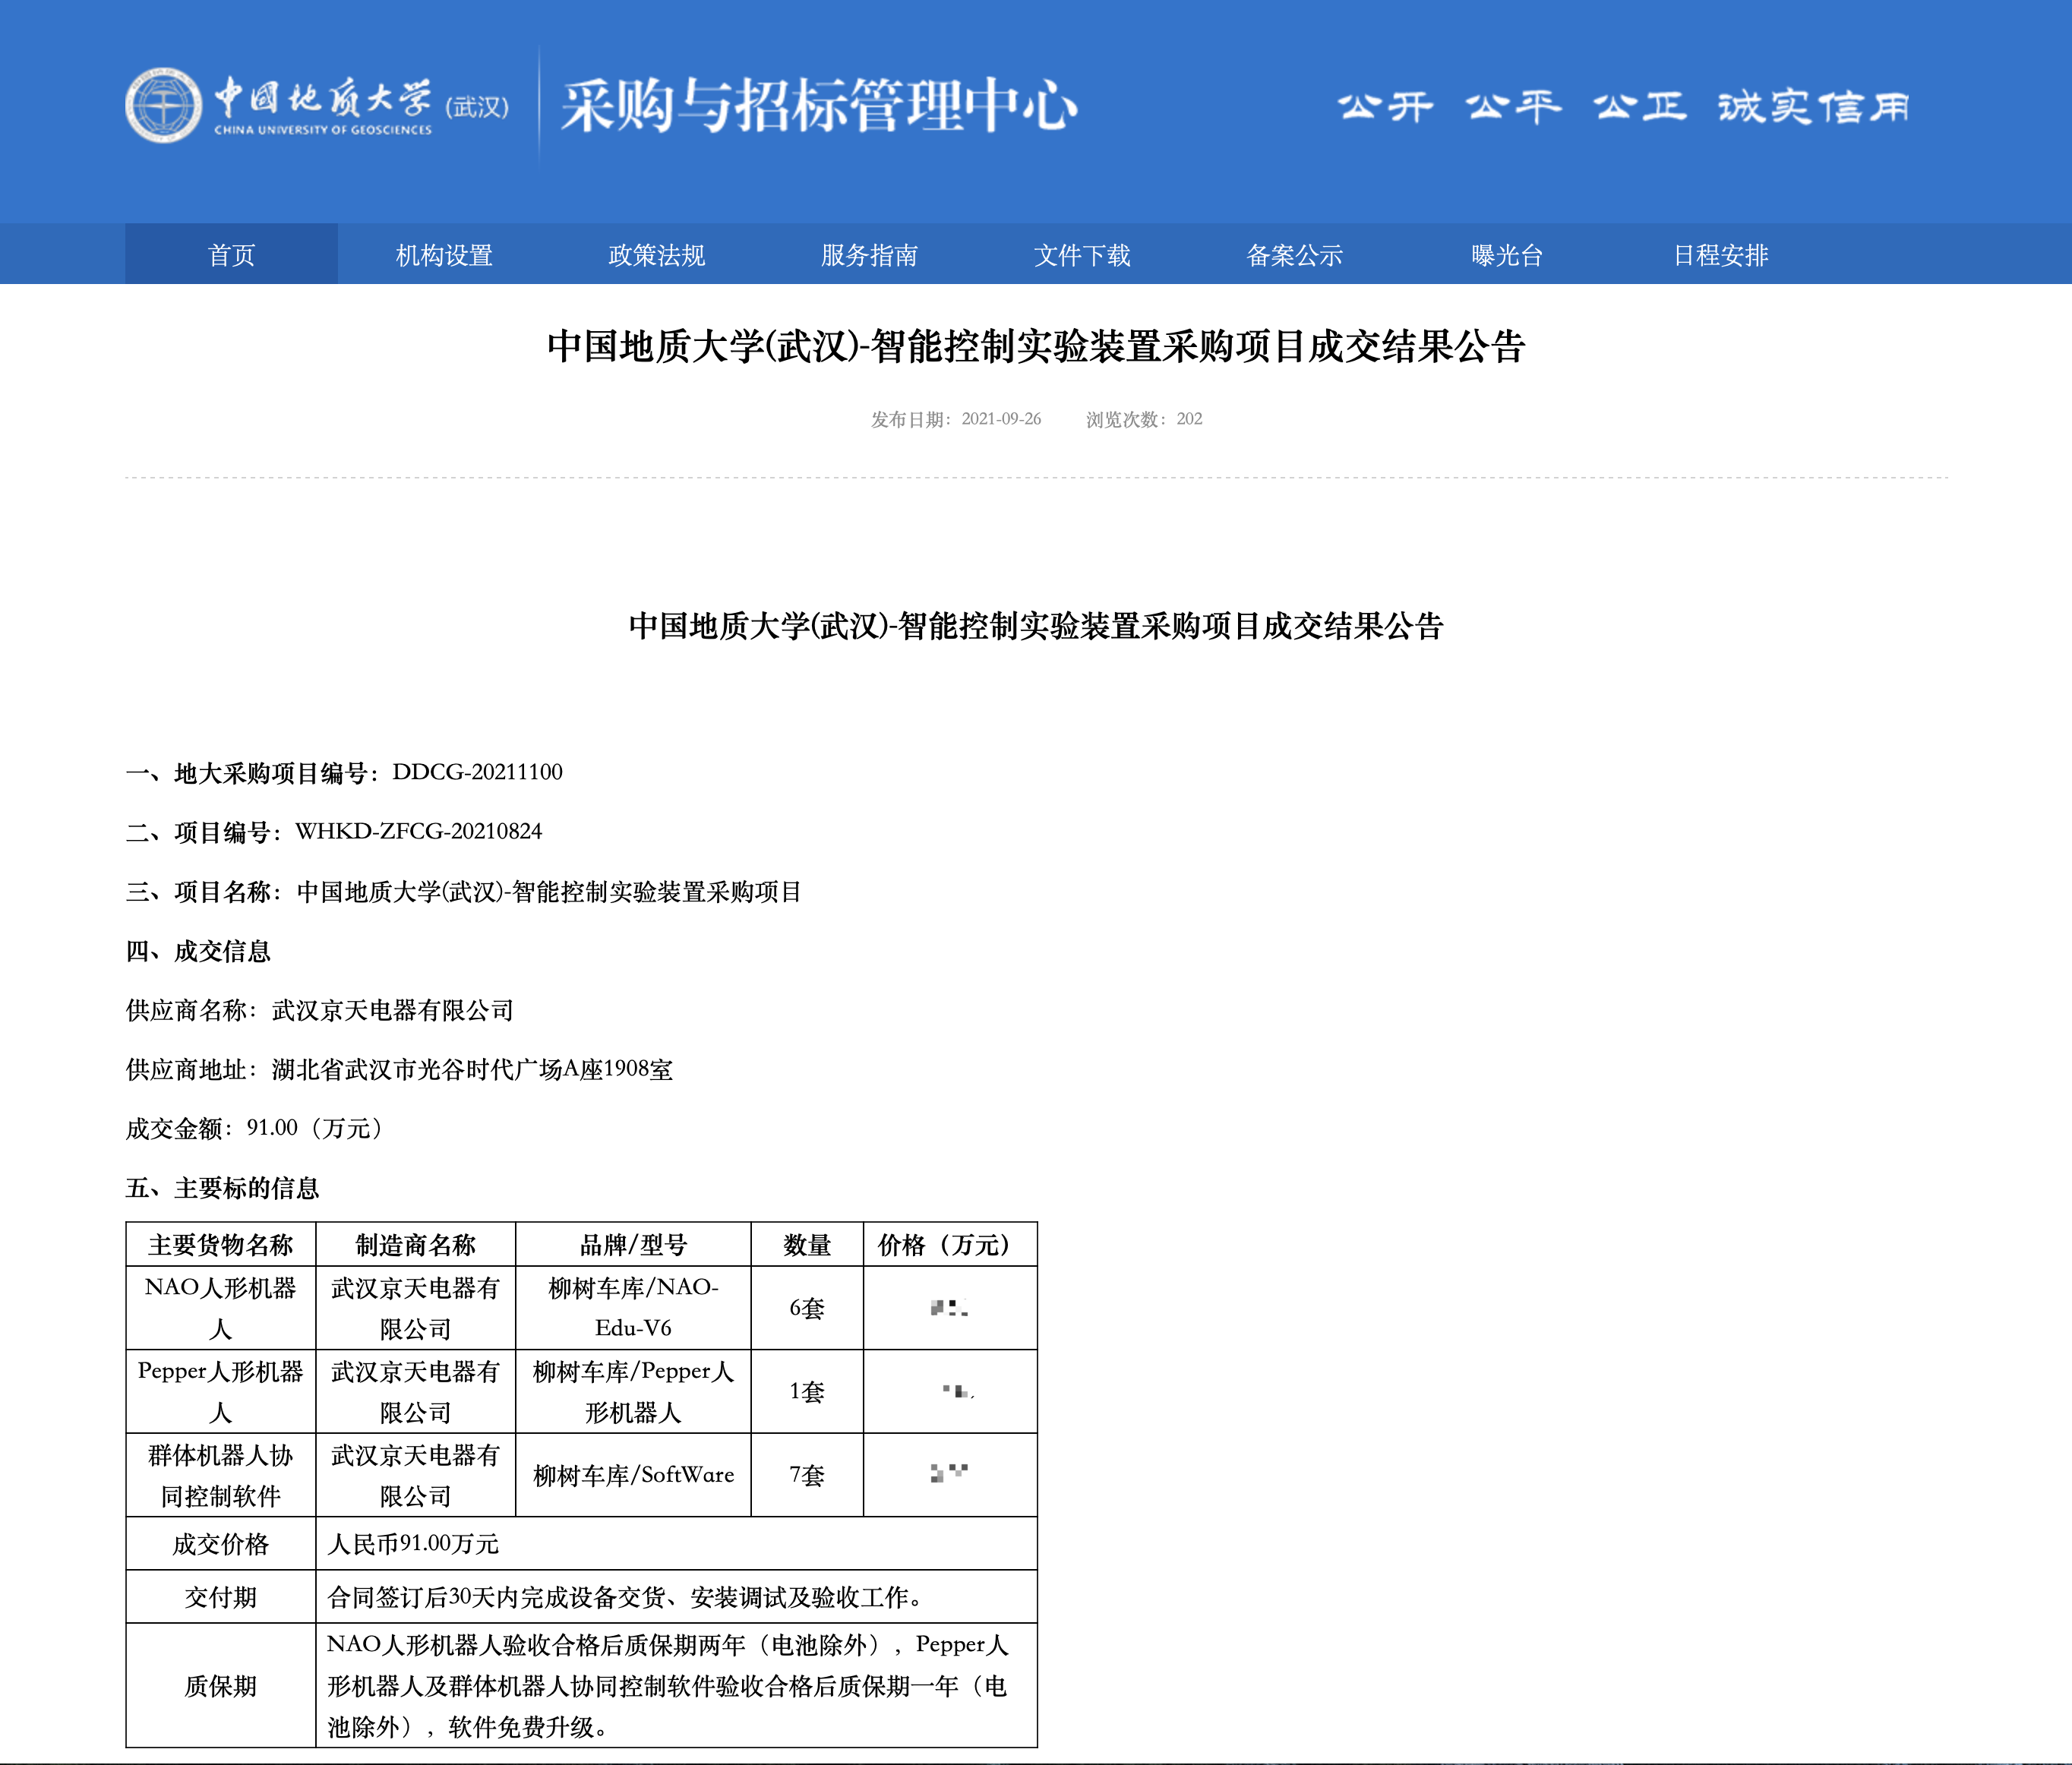Image resolution: width=2072 pixels, height=1765 pixels.
Task: Click the 1套 quantity cell
Action: pos(807,1392)
